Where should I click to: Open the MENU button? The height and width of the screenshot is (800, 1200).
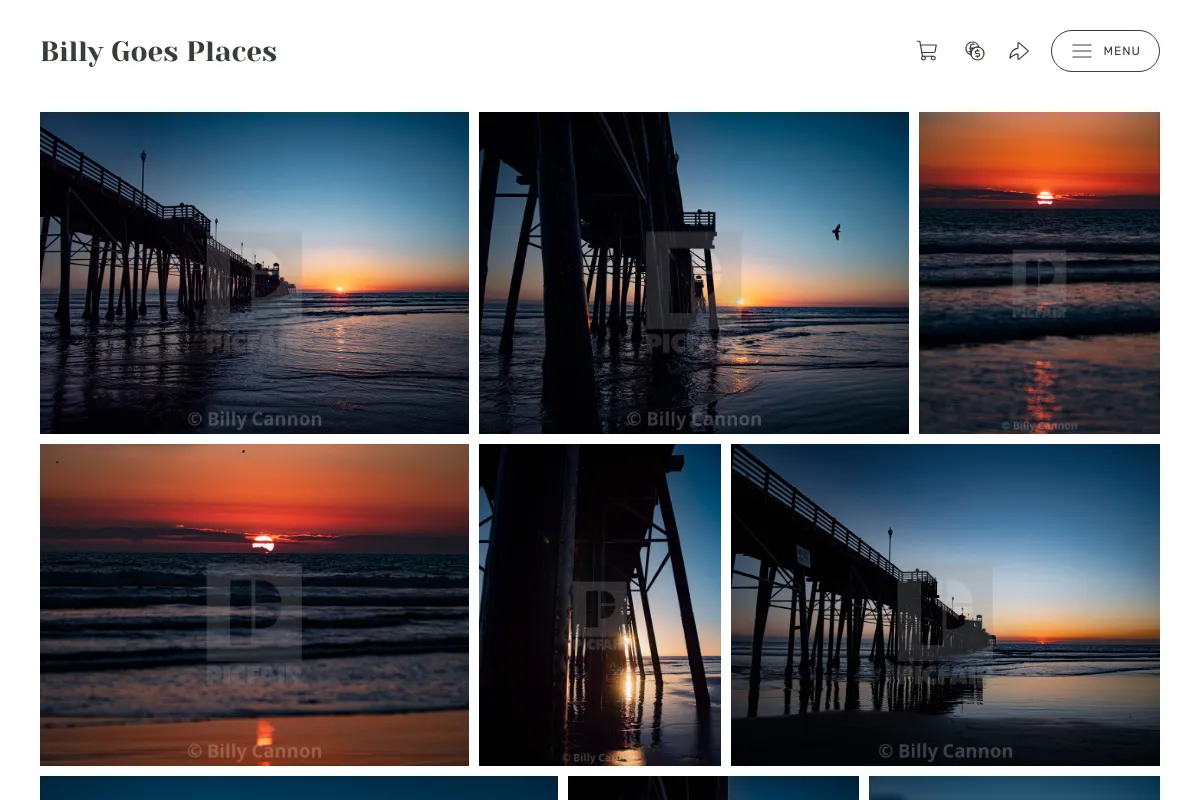[1105, 51]
